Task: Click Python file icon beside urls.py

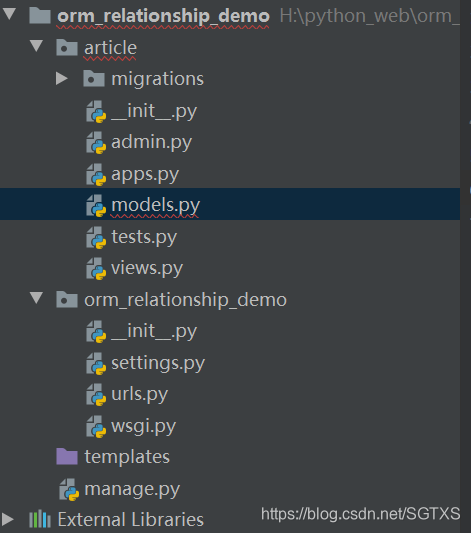Action: (x=96, y=395)
